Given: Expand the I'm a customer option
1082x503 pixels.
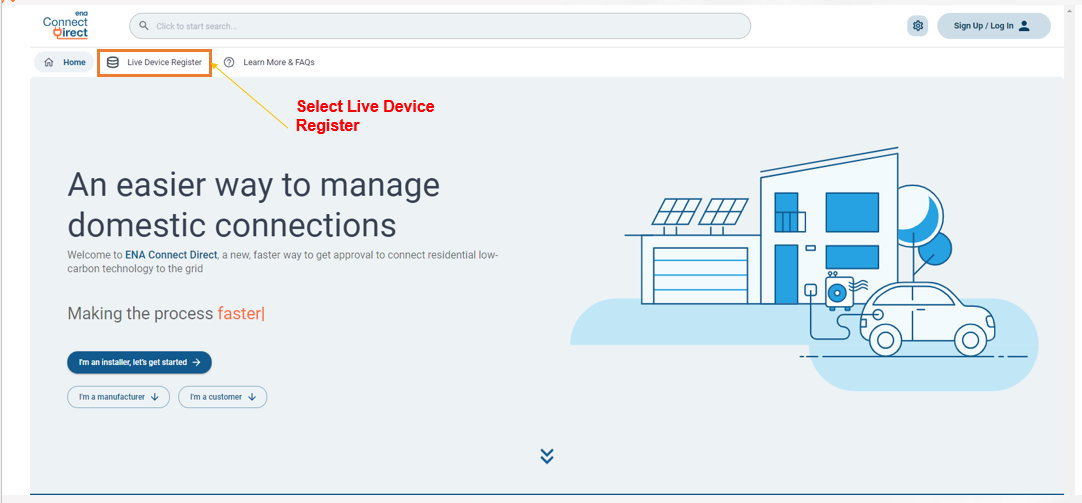Looking at the screenshot, I should (x=222, y=397).
